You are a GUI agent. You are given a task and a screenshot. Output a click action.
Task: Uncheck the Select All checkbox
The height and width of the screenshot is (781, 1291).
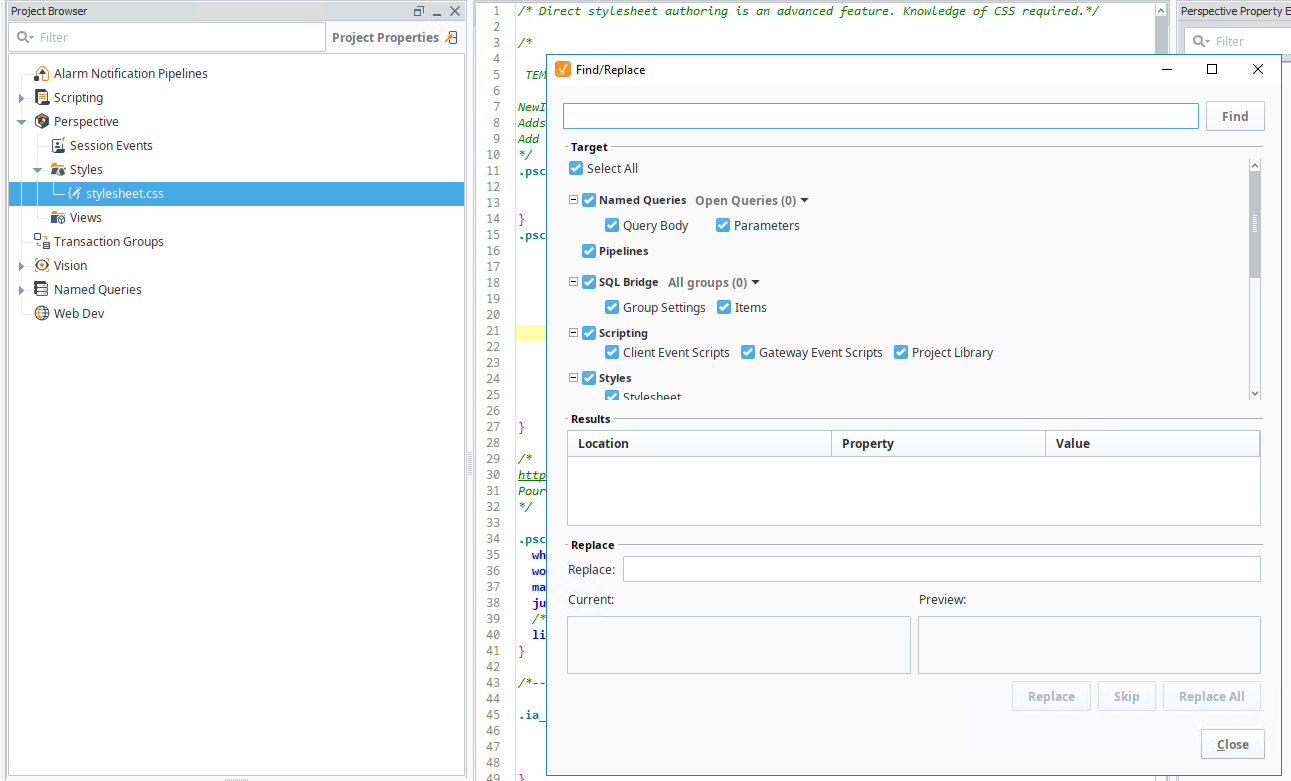pyautogui.click(x=576, y=169)
